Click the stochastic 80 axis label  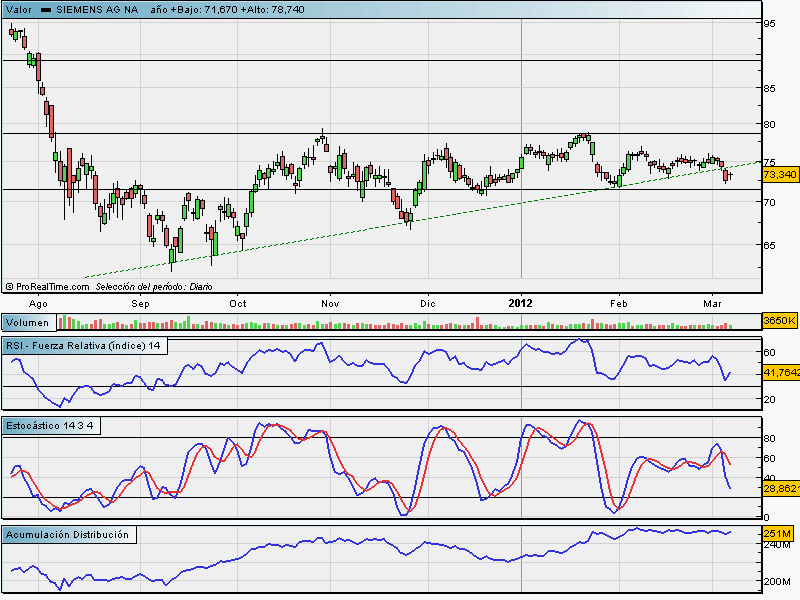(x=769, y=439)
